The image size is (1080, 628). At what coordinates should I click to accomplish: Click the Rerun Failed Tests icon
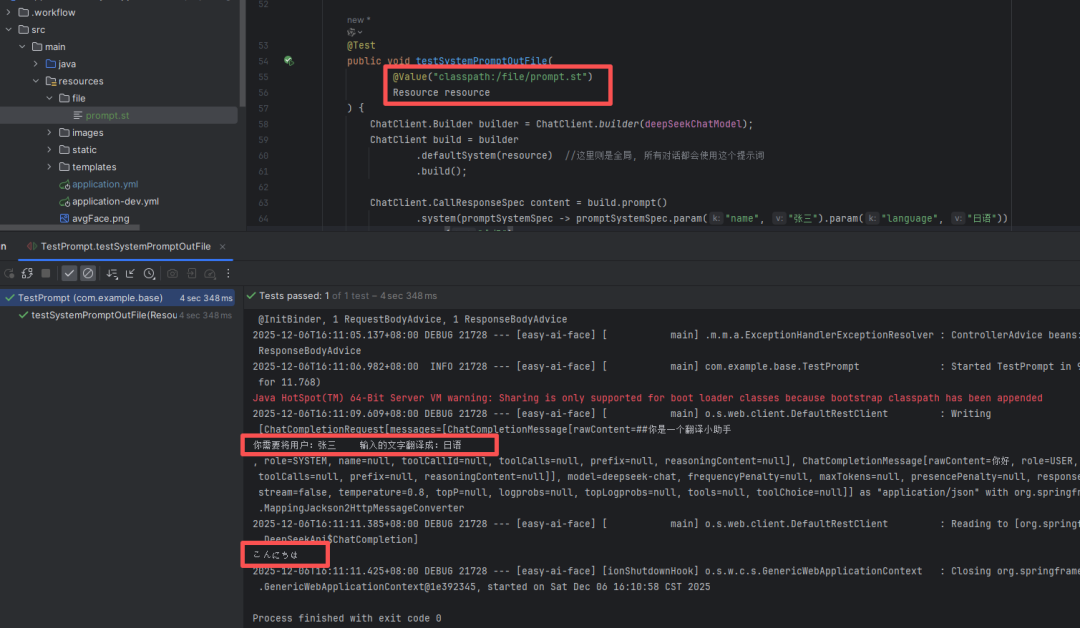point(26,273)
